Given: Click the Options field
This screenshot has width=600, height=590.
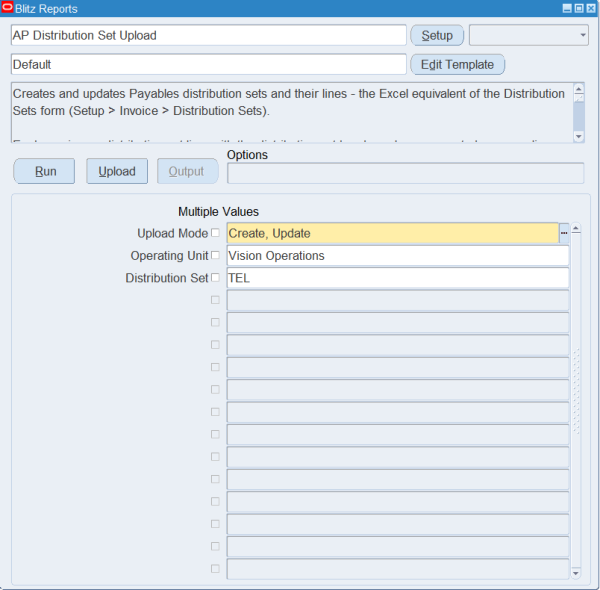Looking at the screenshot, I should tap(406, 173).
